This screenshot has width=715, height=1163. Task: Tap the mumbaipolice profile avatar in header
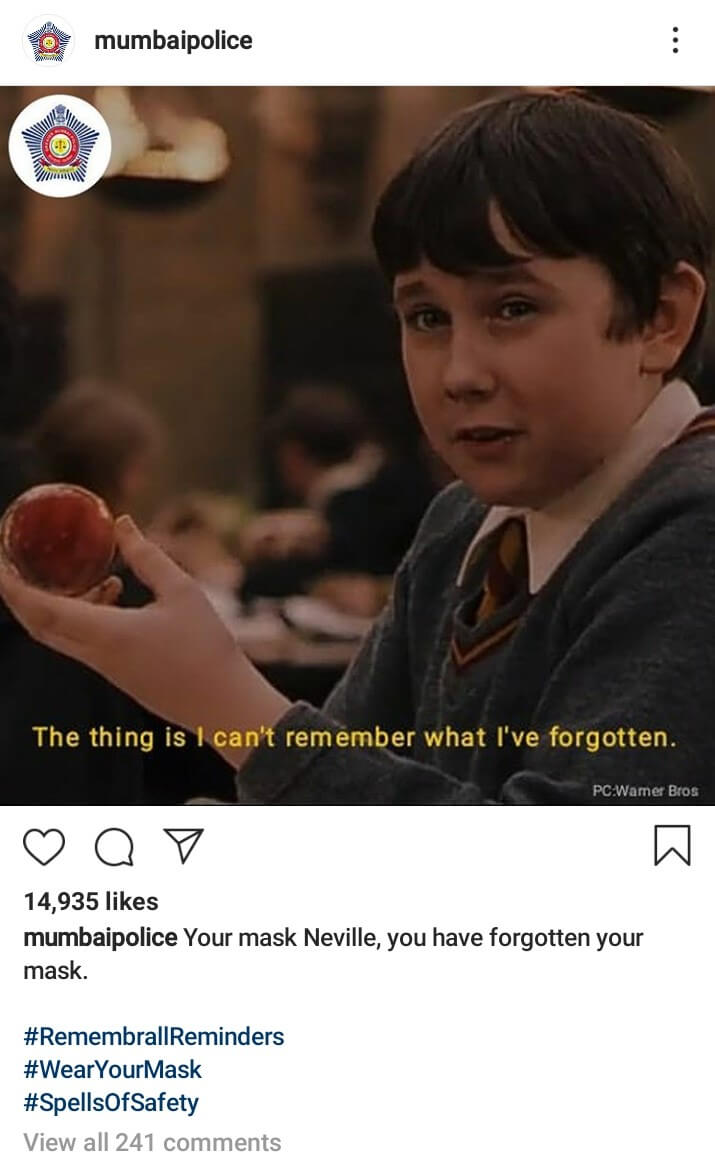coord(49,41)
